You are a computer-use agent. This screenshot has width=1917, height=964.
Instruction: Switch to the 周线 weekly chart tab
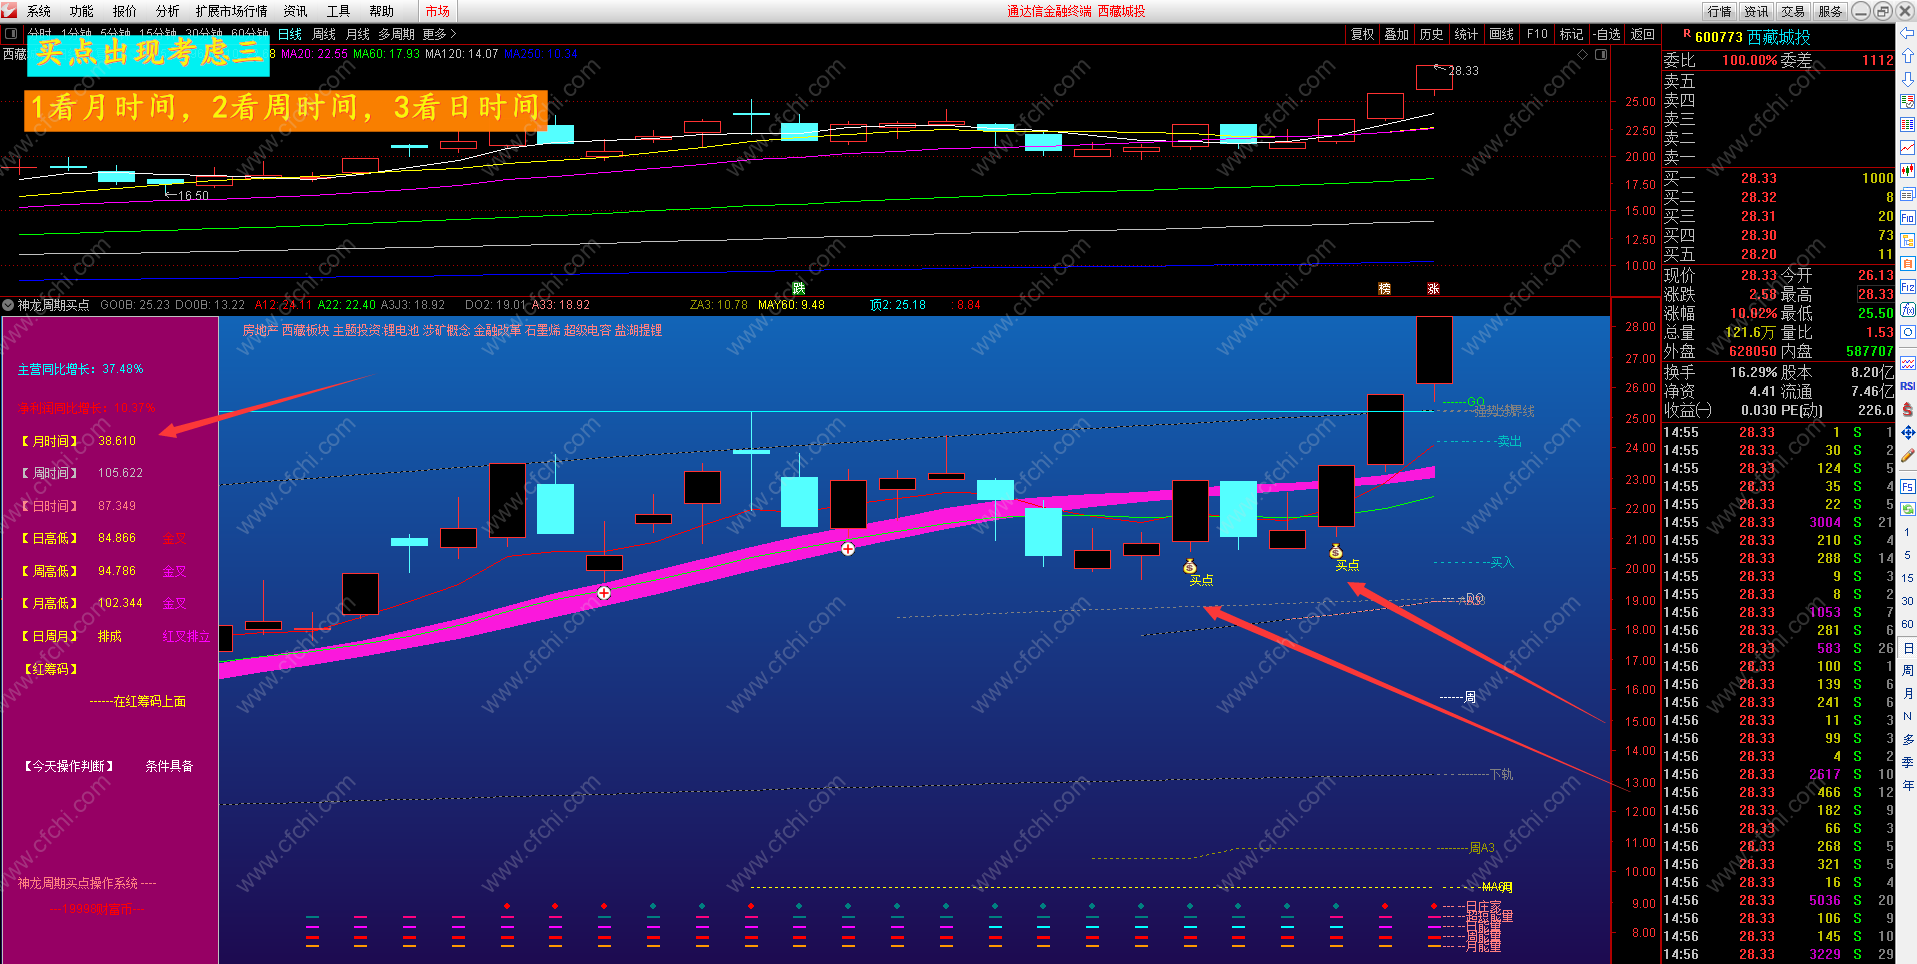coord(324,34)
